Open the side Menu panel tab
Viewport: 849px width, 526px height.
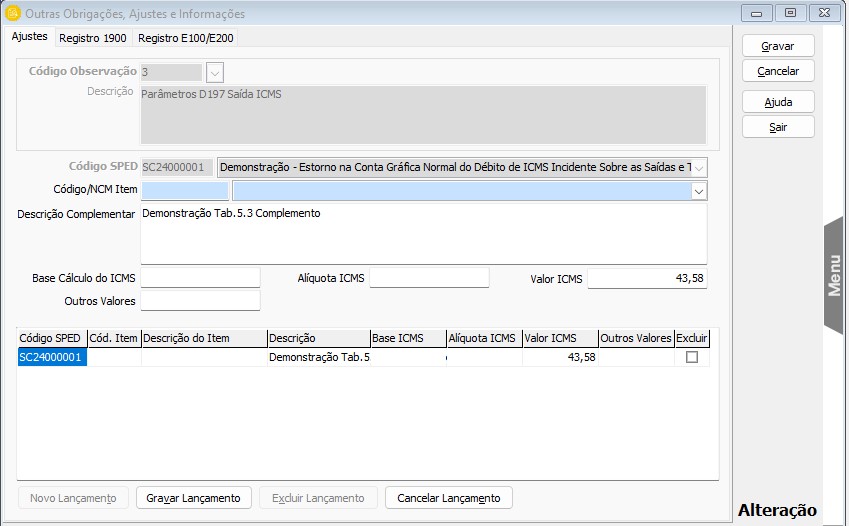click(x=834, y=275)
